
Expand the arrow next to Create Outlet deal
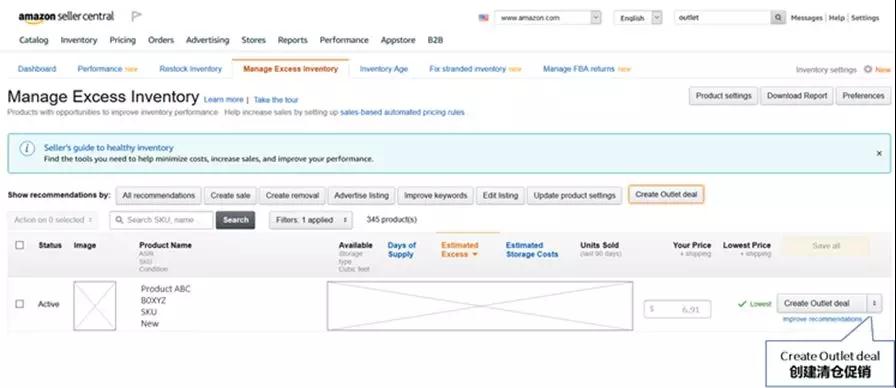click(874, 303)
